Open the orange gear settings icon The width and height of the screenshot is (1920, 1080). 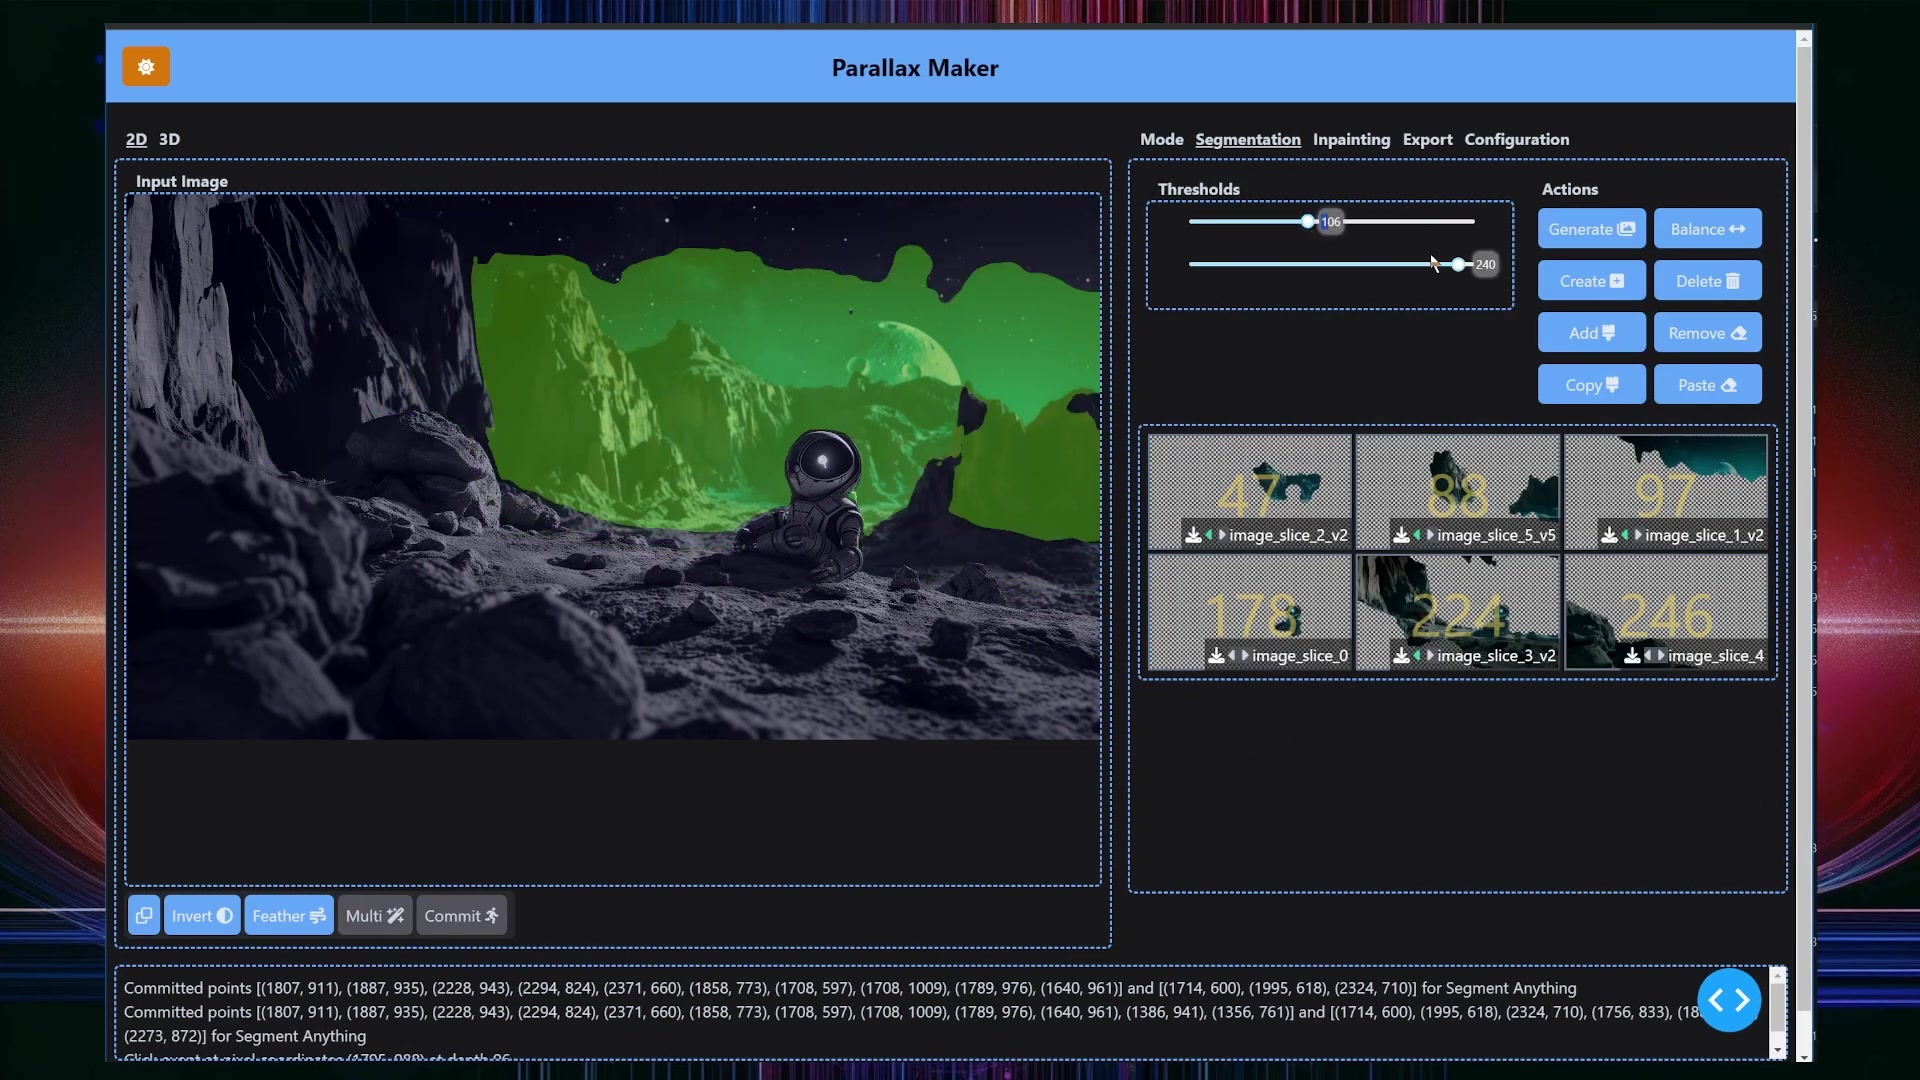[x=146, y=67]
